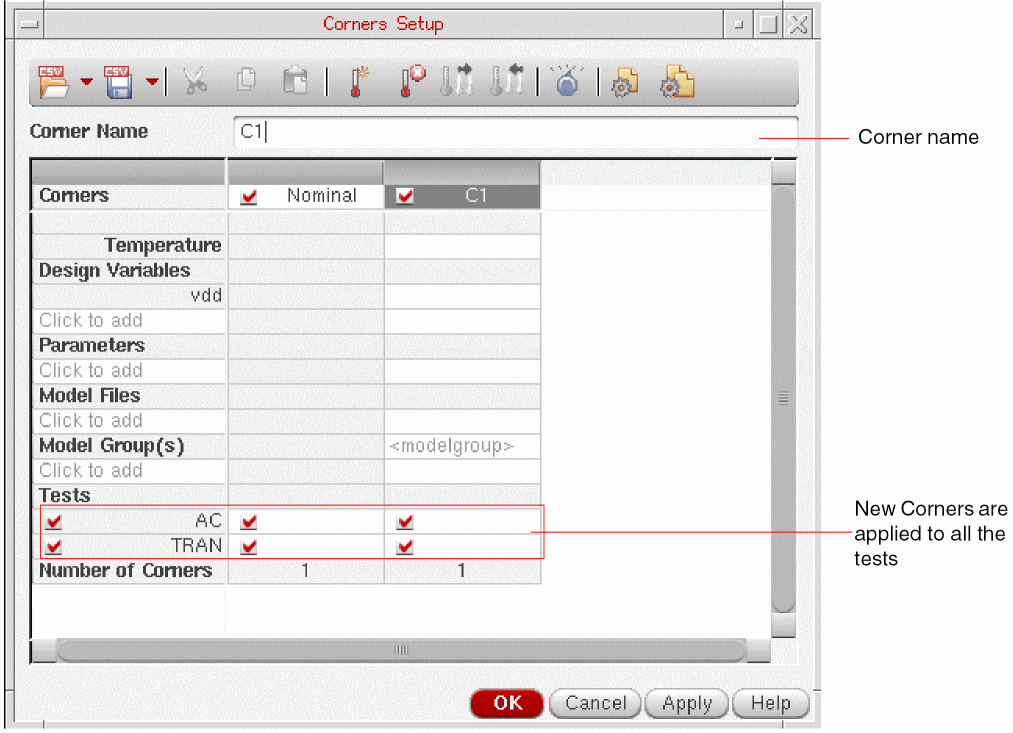The width and height of the screenshot is (1013, 733).
Task: Click the single document gear icon
Action: [x=624, y=83]
